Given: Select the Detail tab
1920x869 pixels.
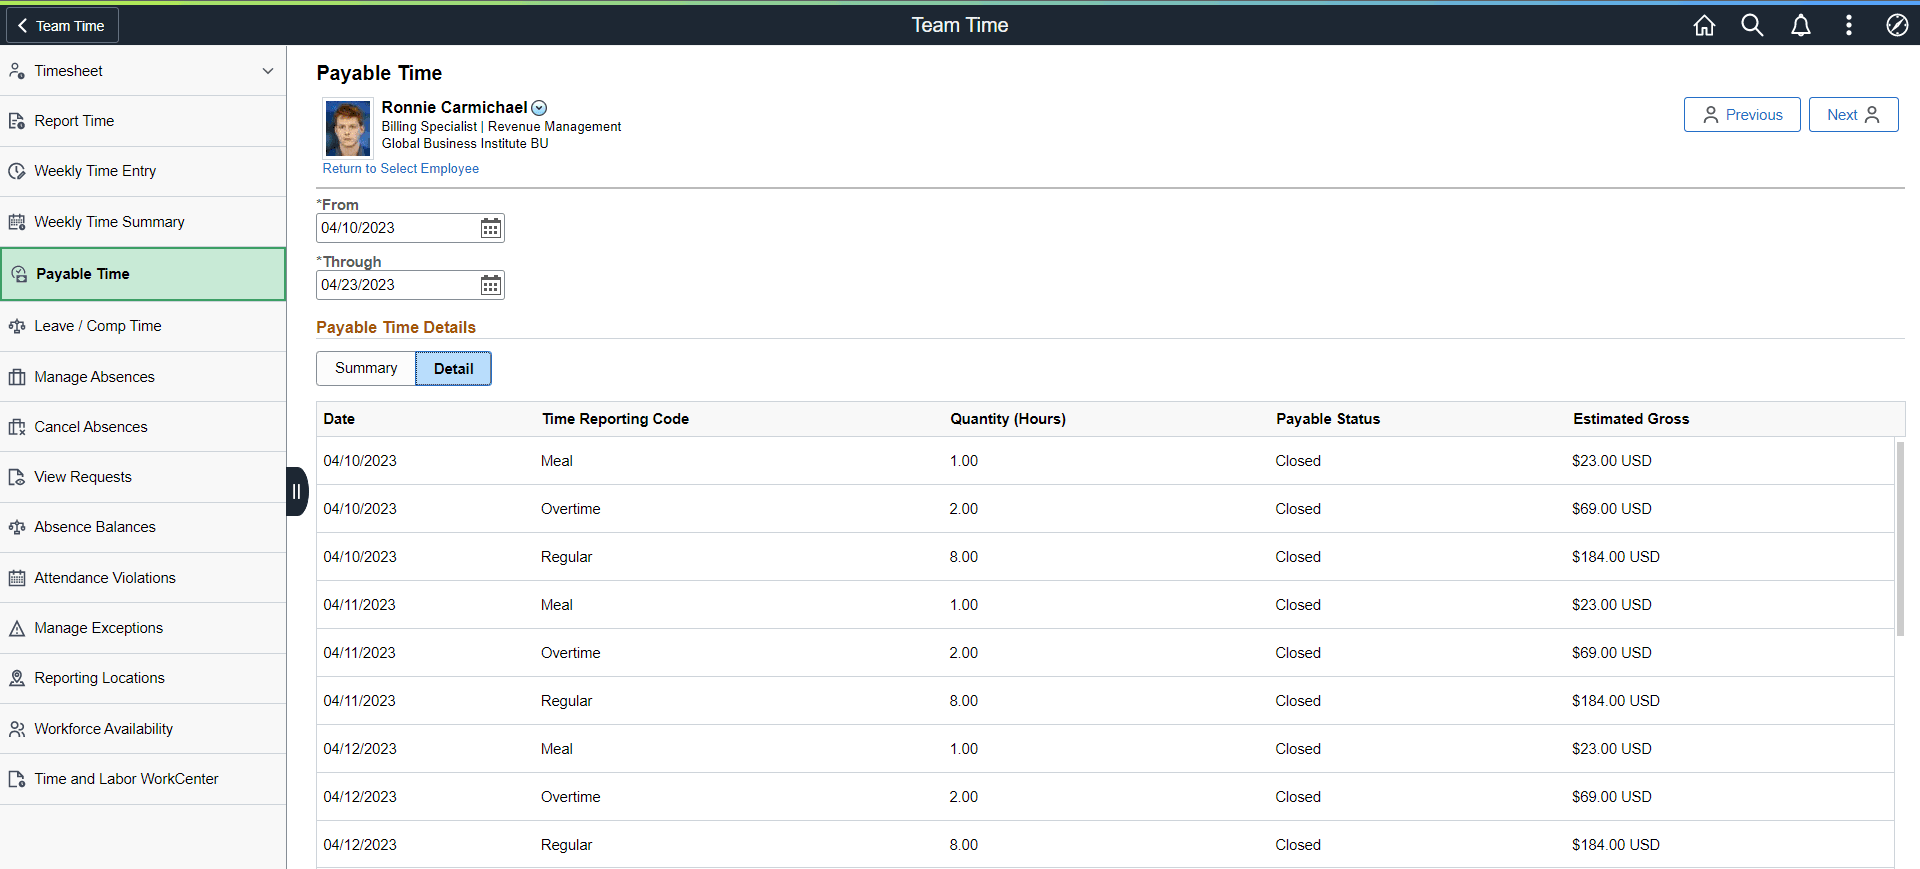Looking at the screenshot, I should pos(453,368).
